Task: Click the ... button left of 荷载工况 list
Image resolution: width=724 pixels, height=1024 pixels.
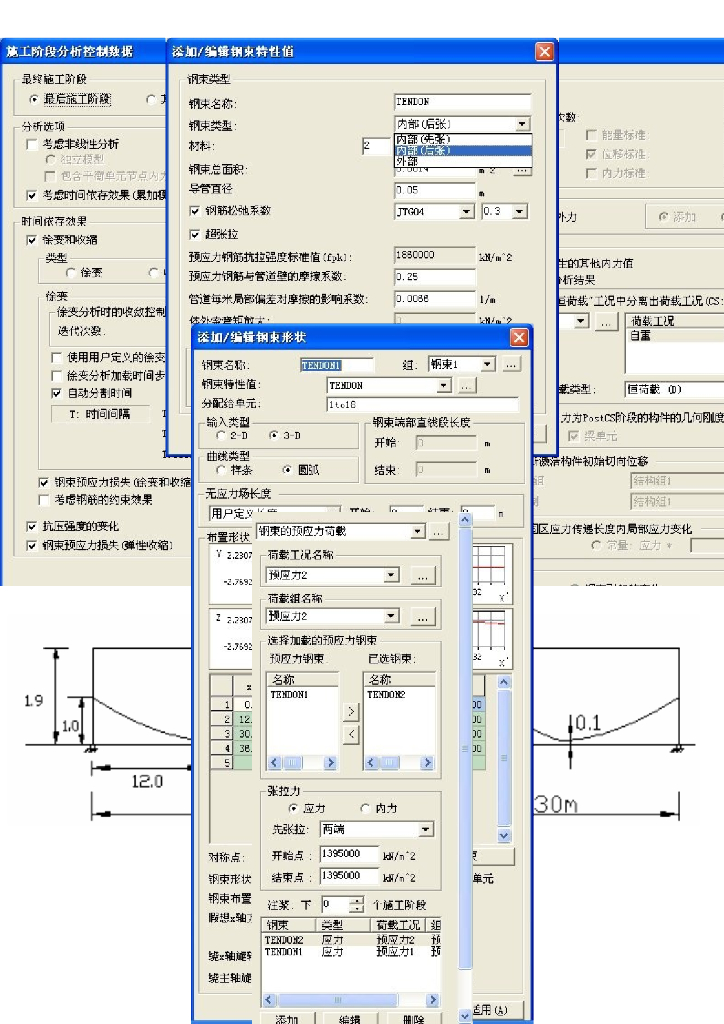Action: [x=606, y=321]
